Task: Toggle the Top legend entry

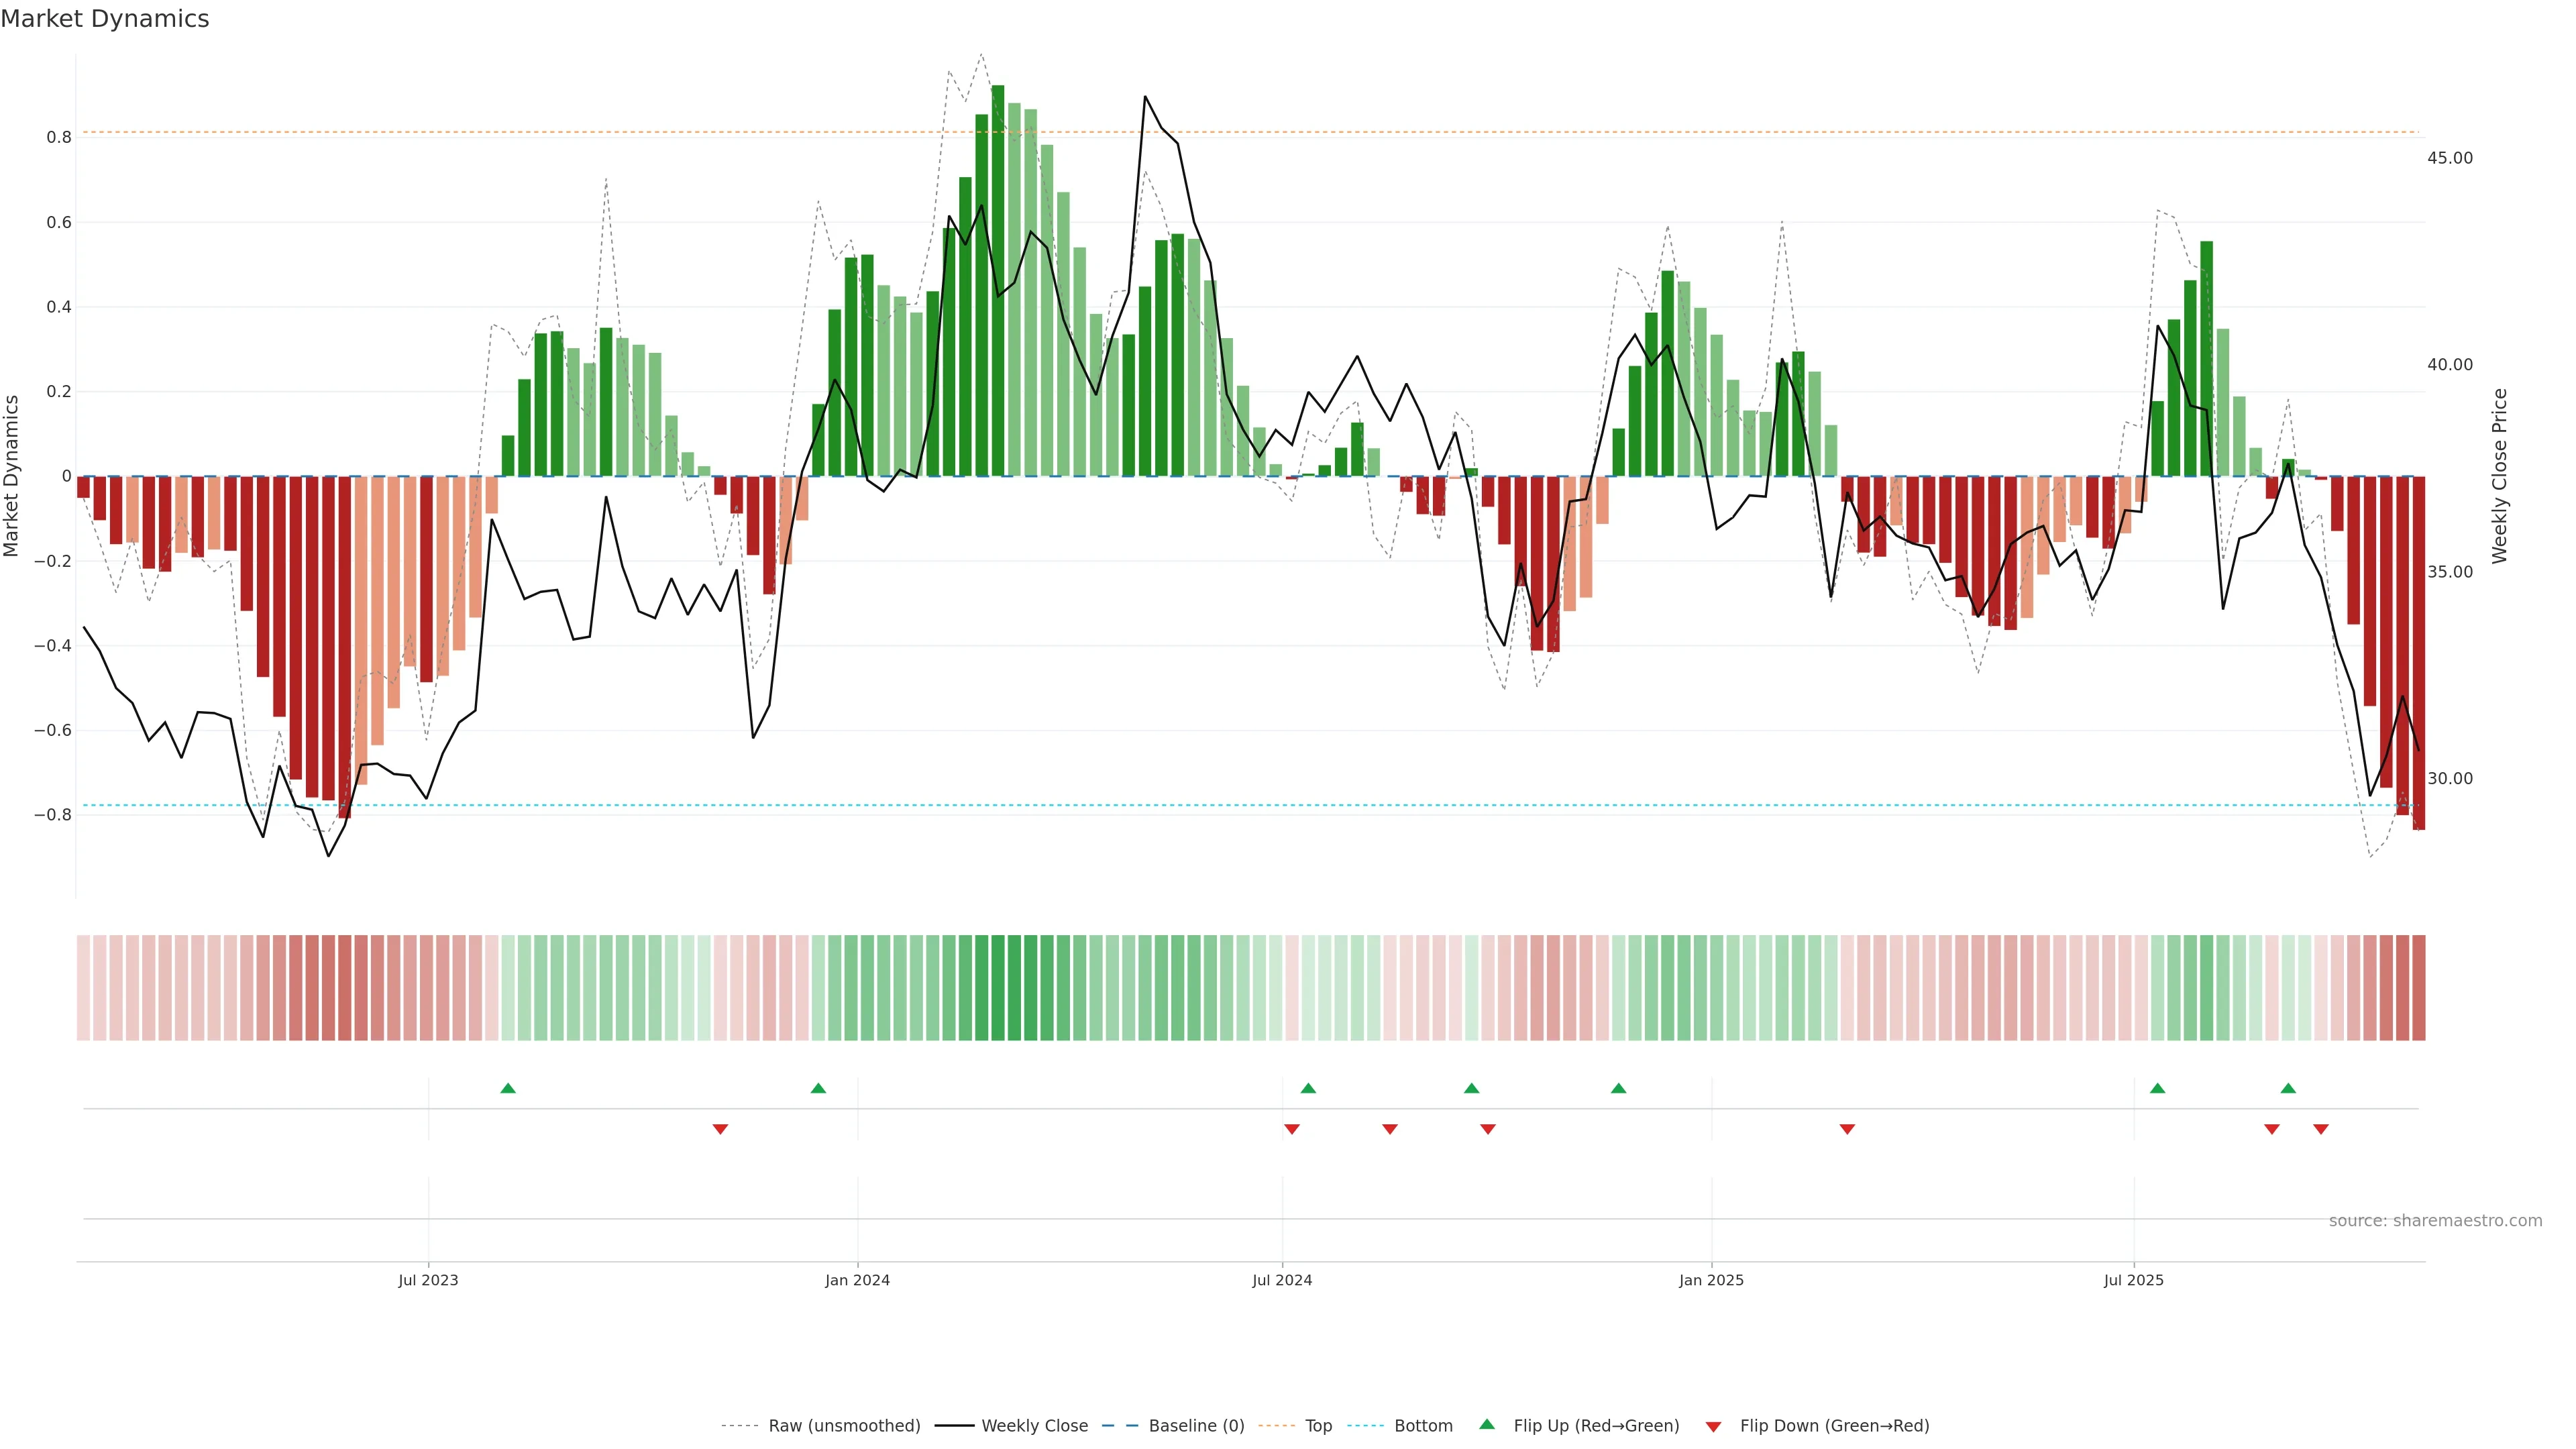Action: (1318, 1426)
